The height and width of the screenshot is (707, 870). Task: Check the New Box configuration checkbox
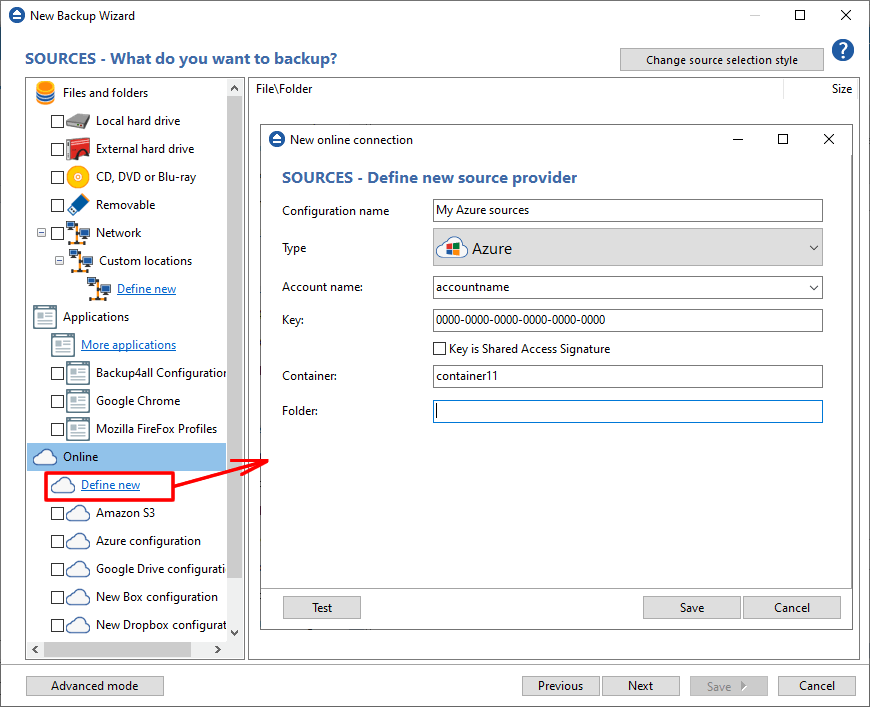click(57, 597)
